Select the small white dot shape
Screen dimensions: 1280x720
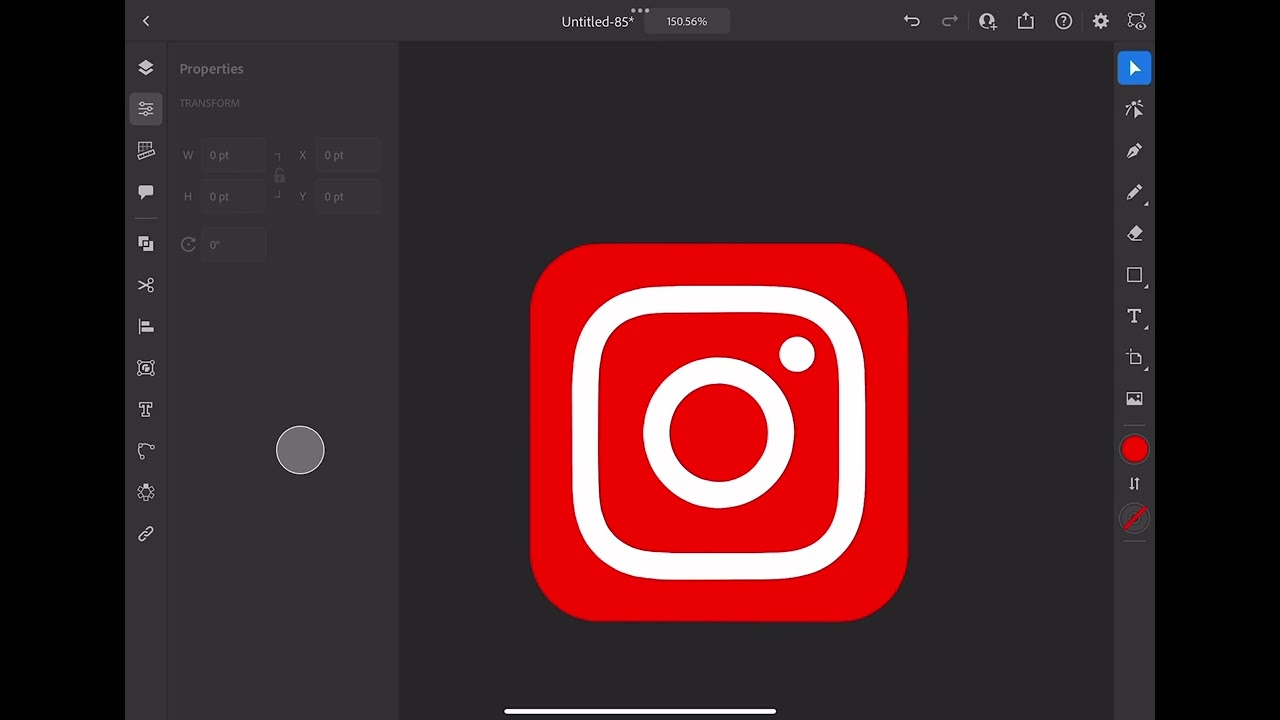pos(797,354)
